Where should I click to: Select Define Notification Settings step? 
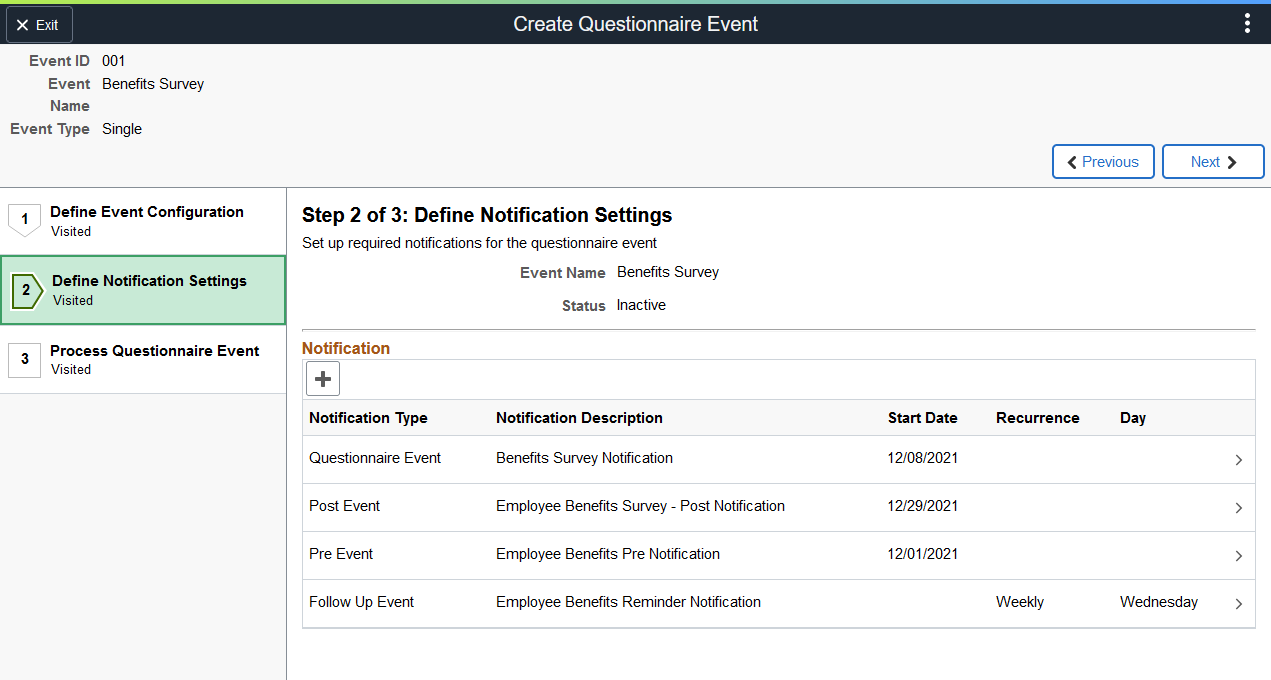coord(149,281)
